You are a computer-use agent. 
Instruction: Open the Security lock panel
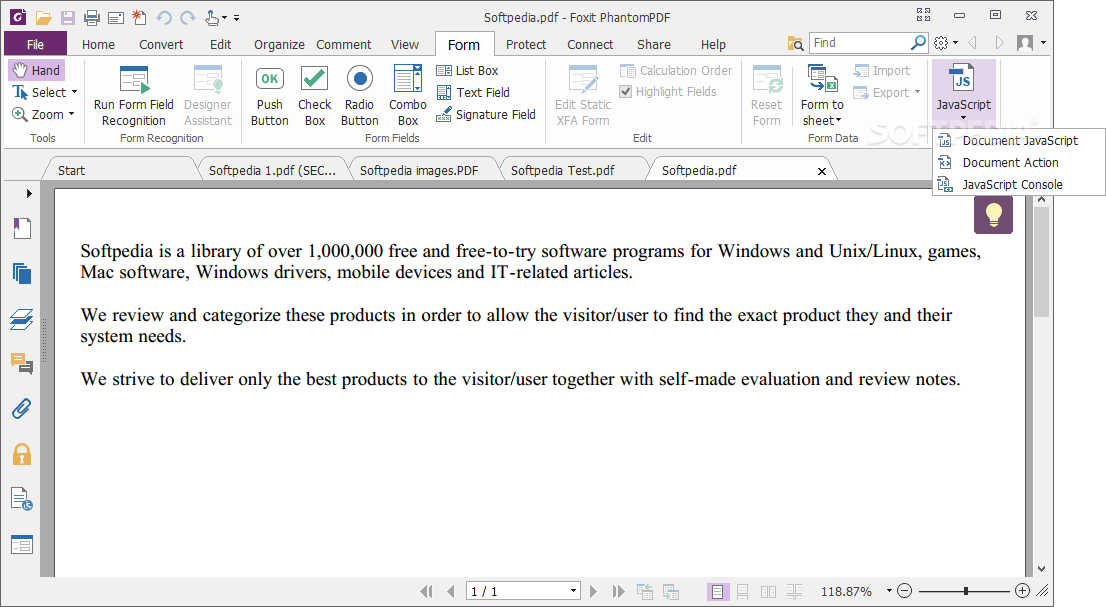(x=22, y=454)
